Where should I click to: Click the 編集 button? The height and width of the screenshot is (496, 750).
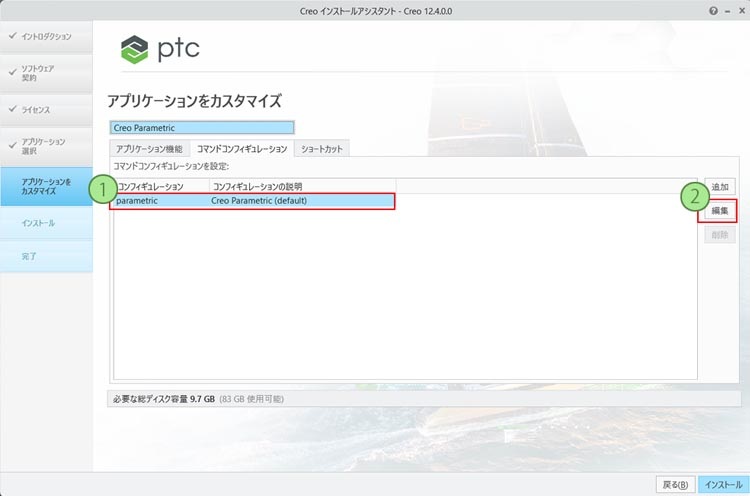point(720,211)
